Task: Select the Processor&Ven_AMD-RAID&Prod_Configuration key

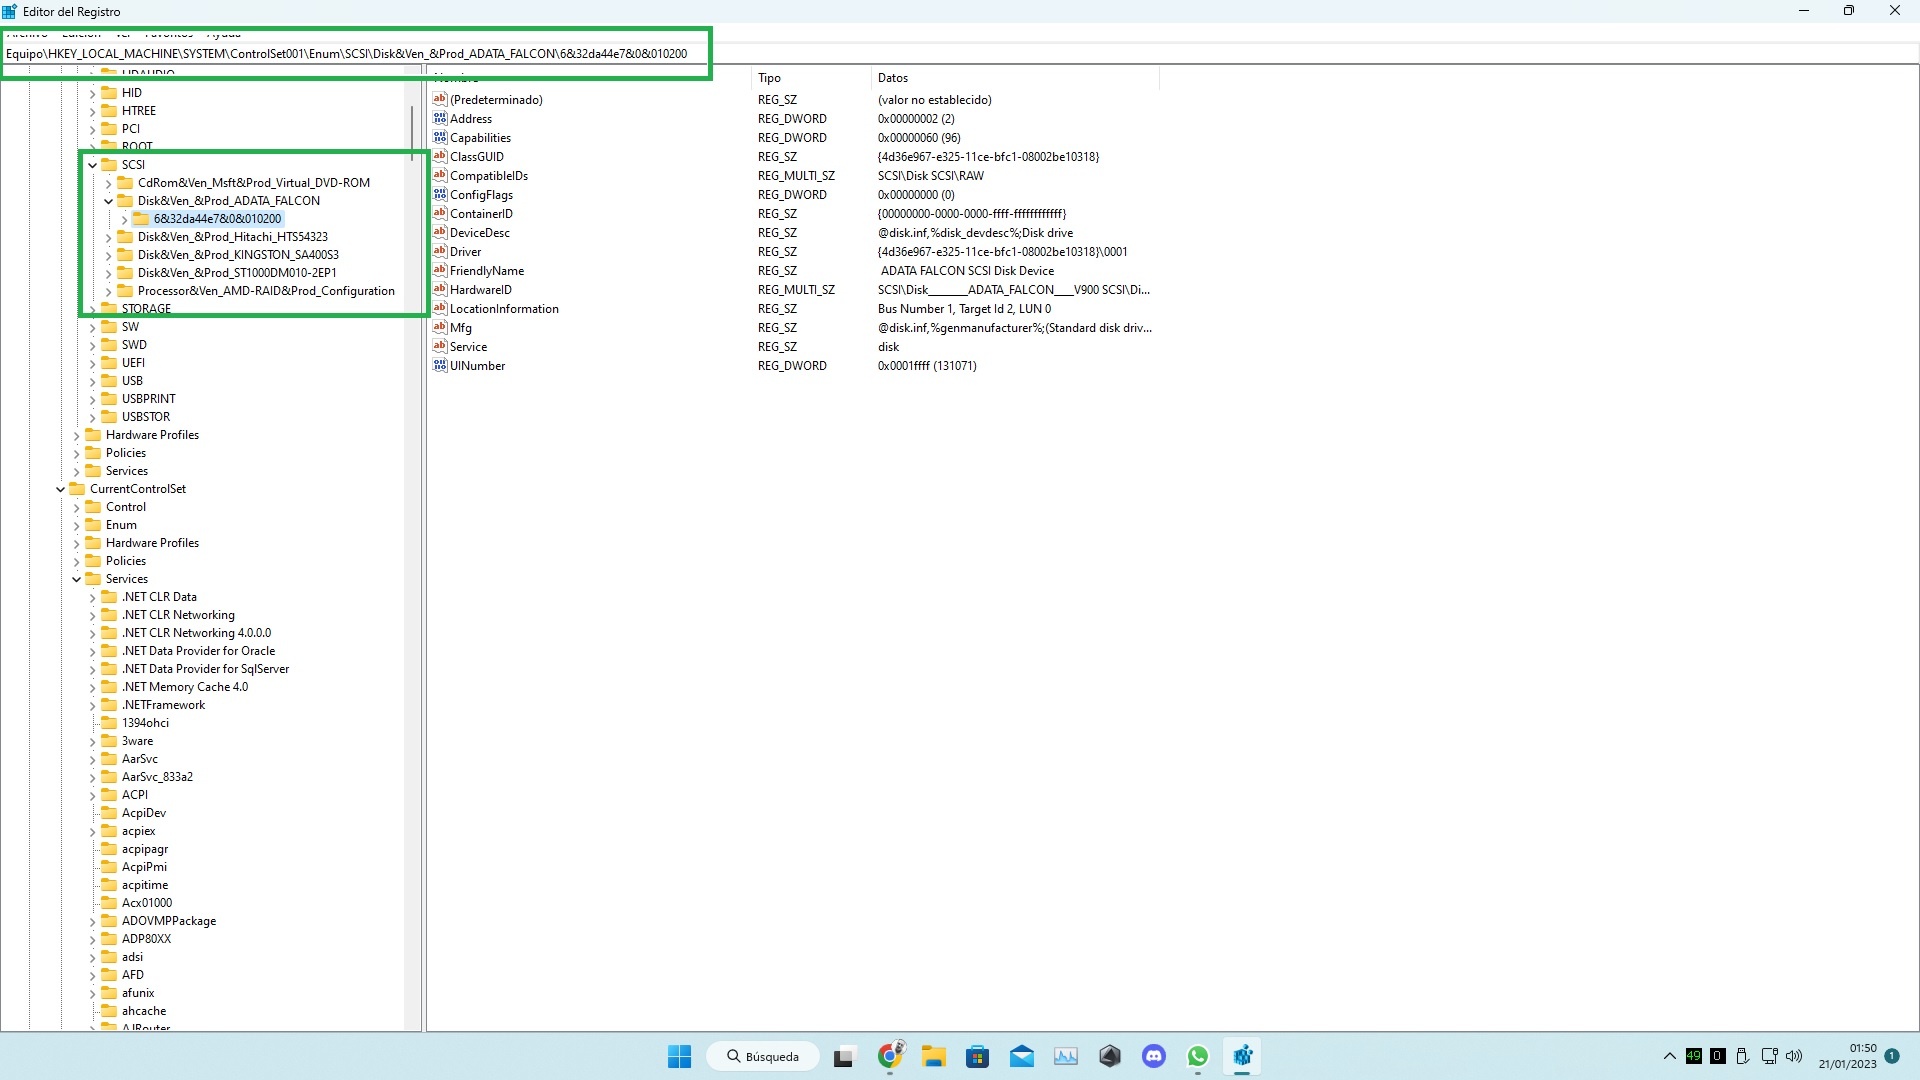Action: [x=266, y=290]
